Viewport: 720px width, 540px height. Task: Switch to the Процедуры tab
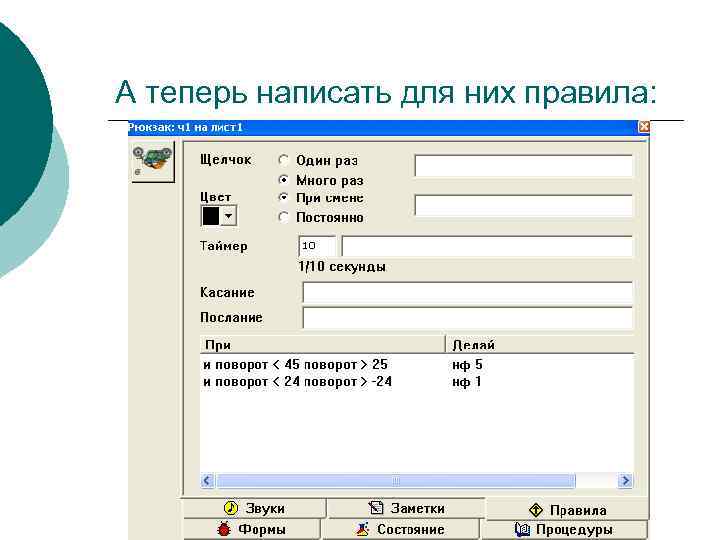point(564,529)
